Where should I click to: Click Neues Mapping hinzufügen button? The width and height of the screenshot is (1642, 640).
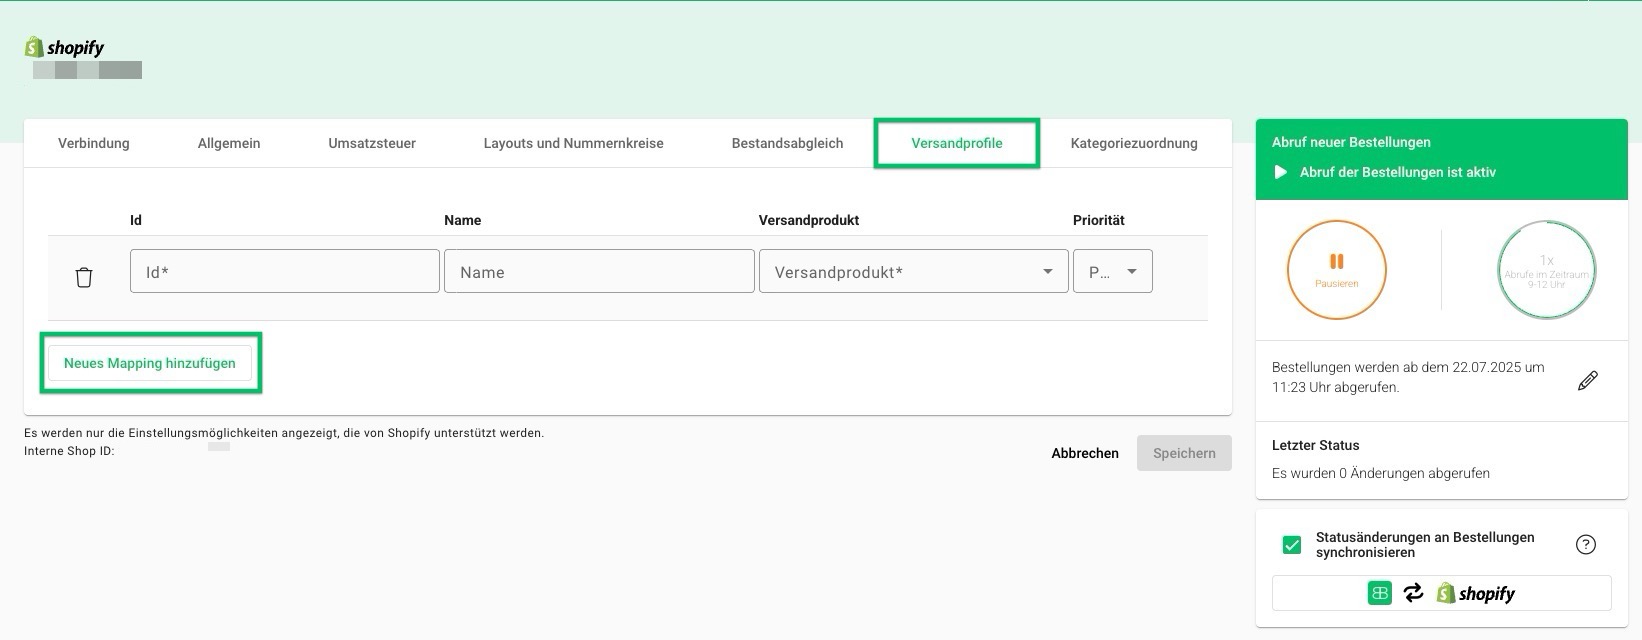150,363
